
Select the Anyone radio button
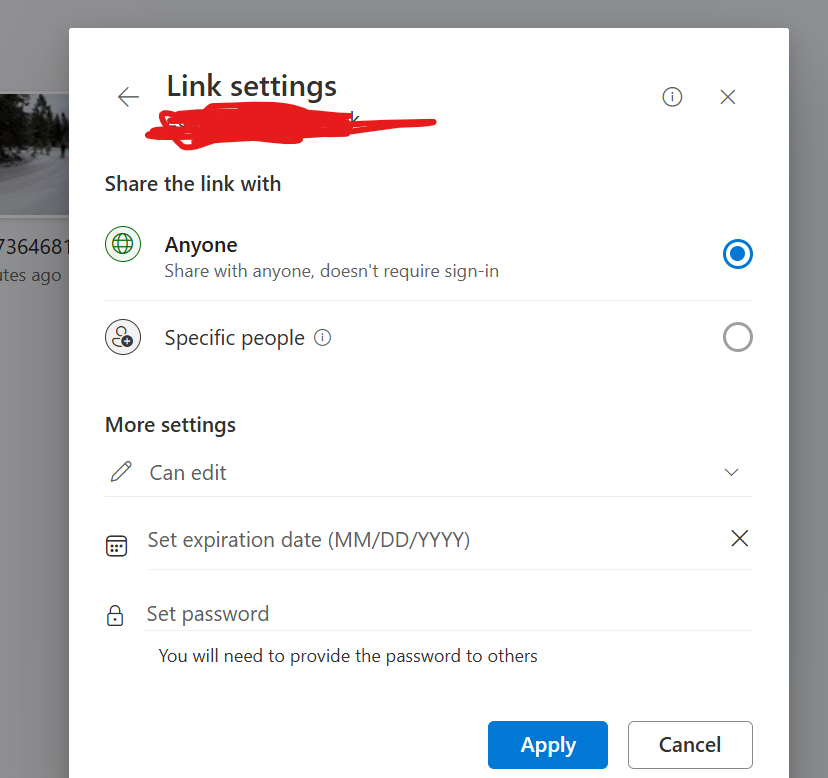[x=737, y=254]
